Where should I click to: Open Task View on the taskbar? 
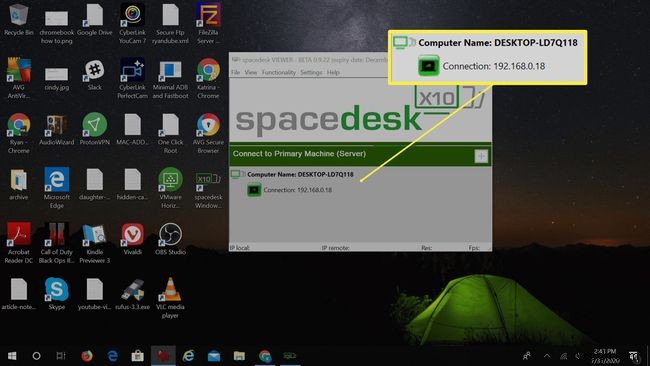[x=61, y=356]
